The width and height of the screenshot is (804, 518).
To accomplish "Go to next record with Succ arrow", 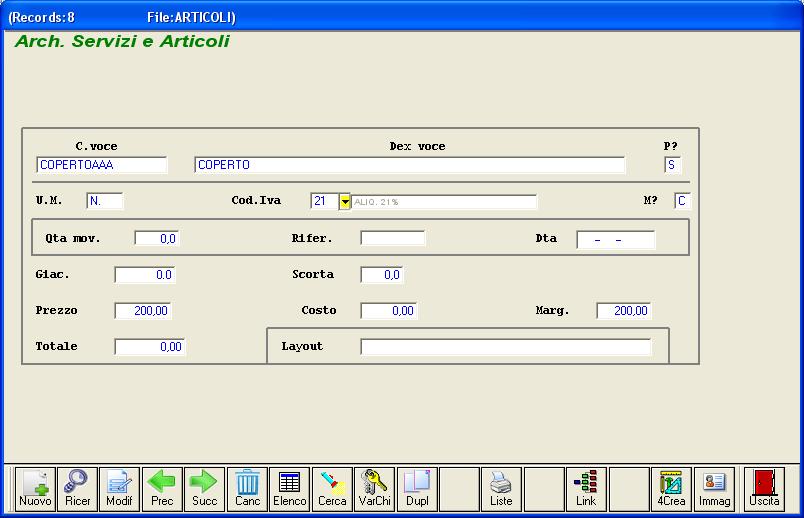I will [205, 489].
